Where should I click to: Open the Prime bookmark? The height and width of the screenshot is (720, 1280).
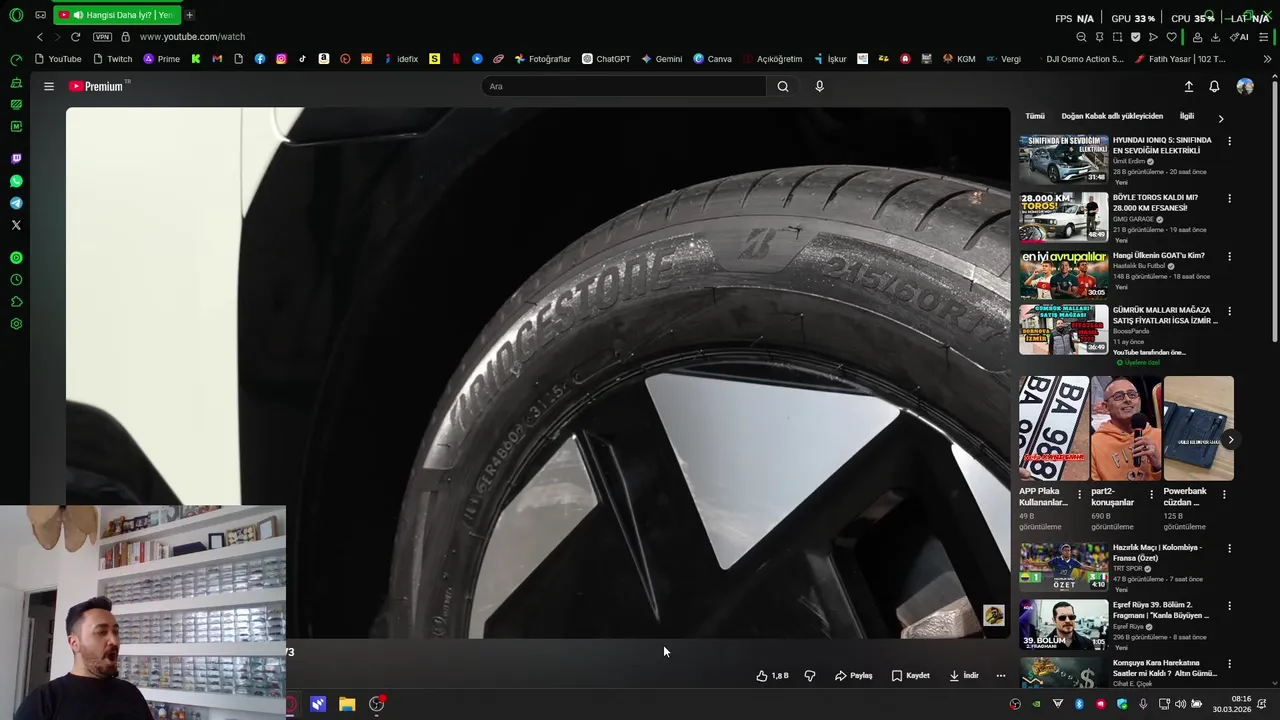(162, 59)
